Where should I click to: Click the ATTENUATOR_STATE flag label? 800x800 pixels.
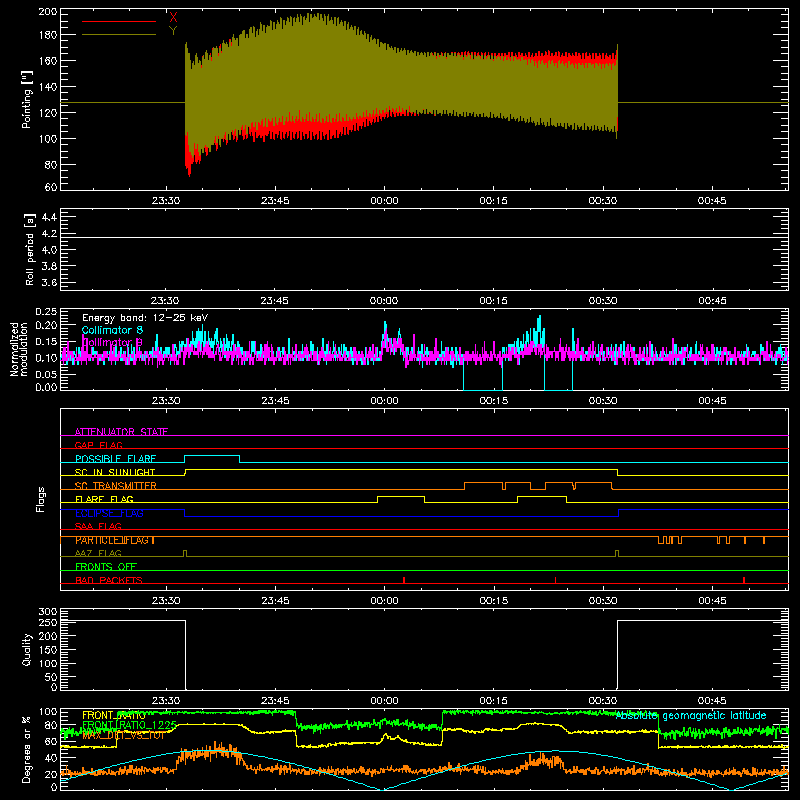click(121, 432)
